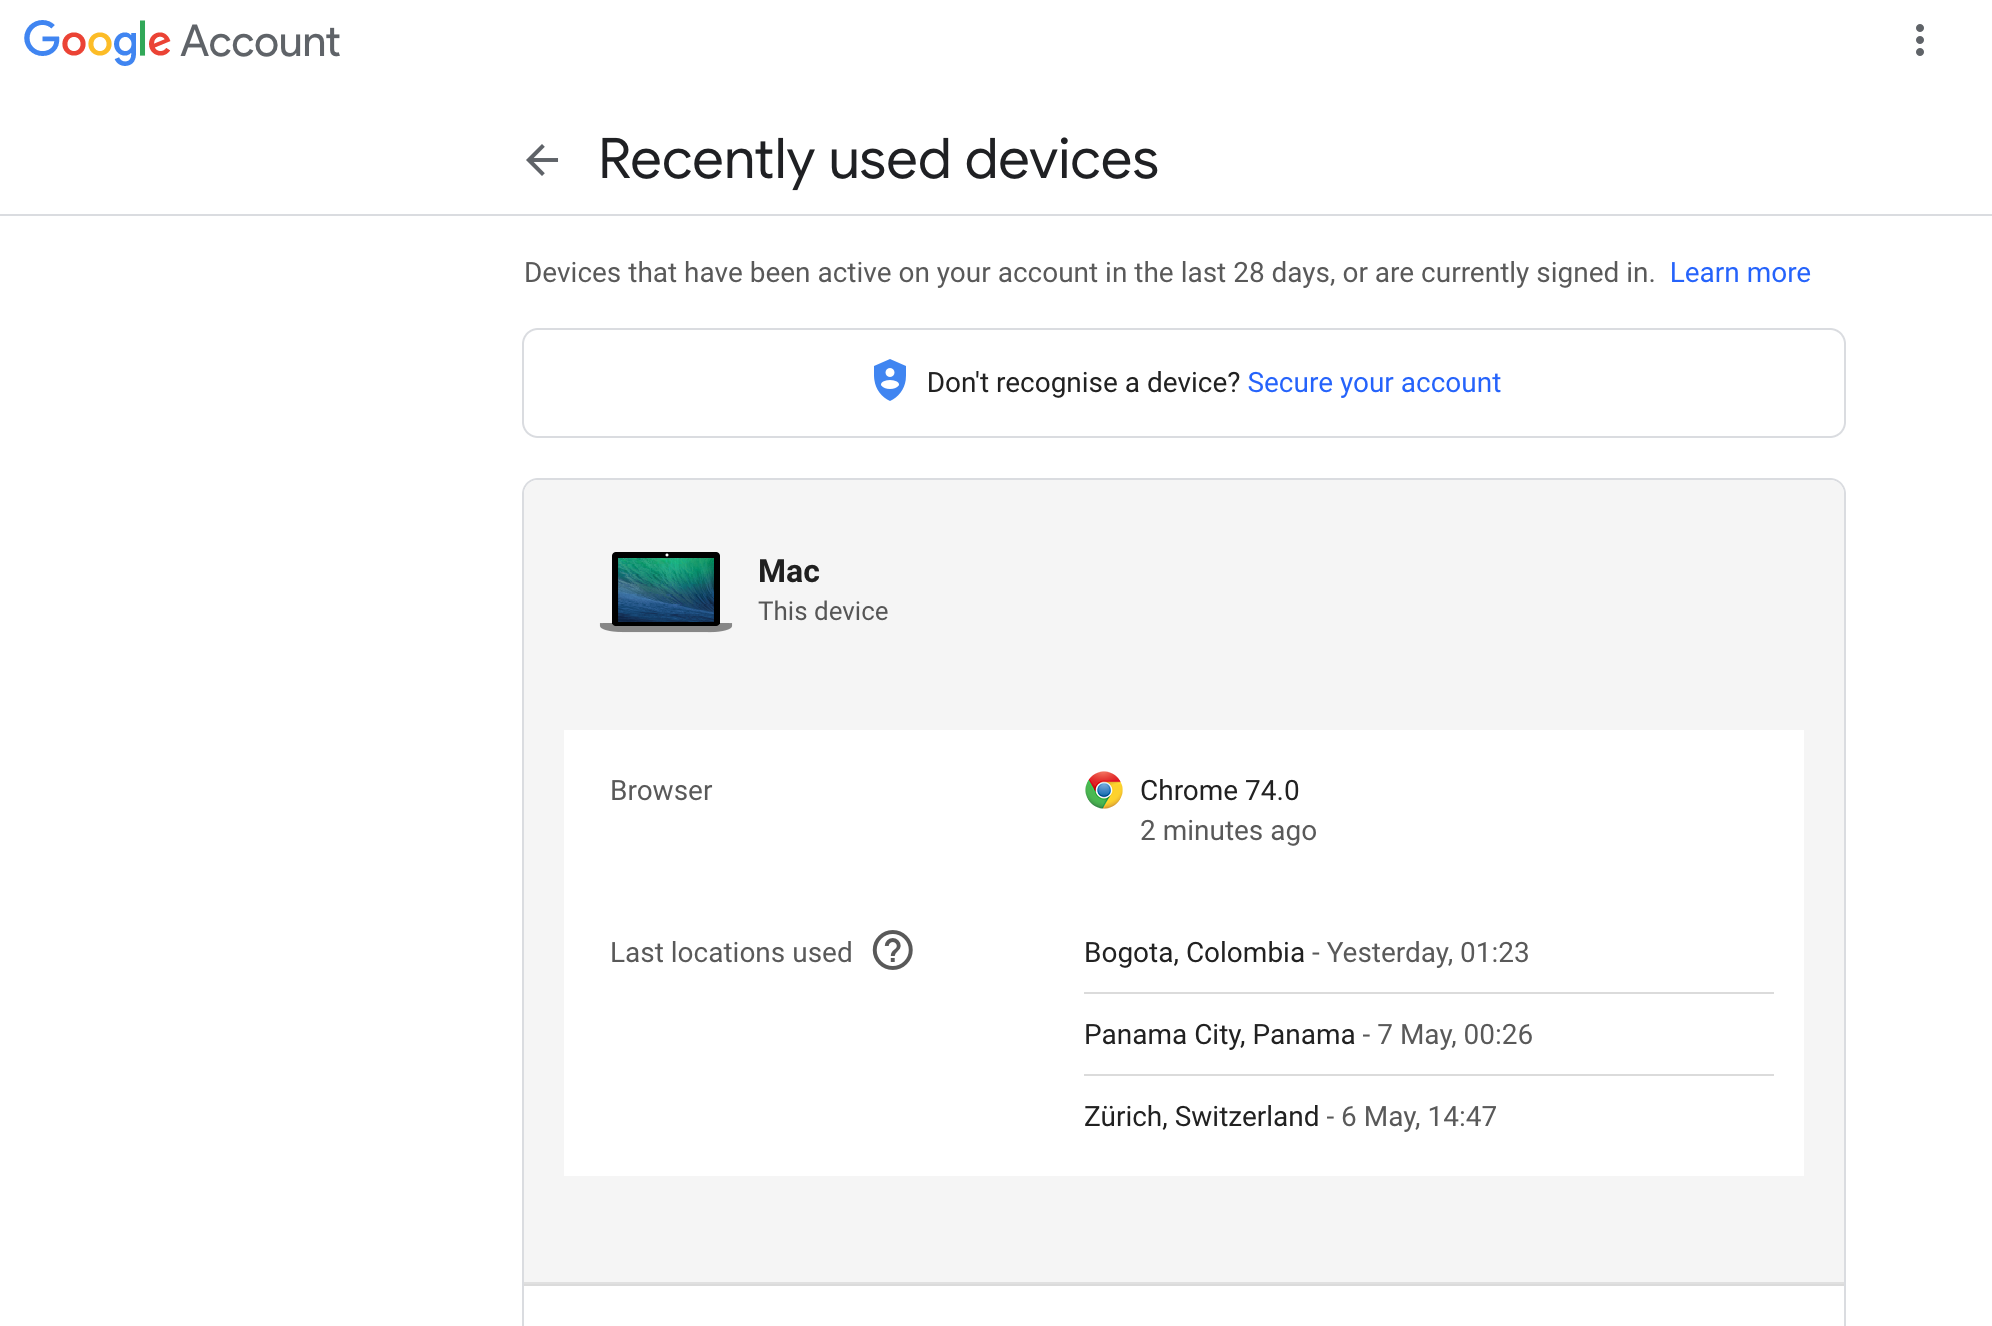Click the back arrow next to Recently used devices
The height and width of the screenshot is (1326, 1992).
[x=542, y=160]
